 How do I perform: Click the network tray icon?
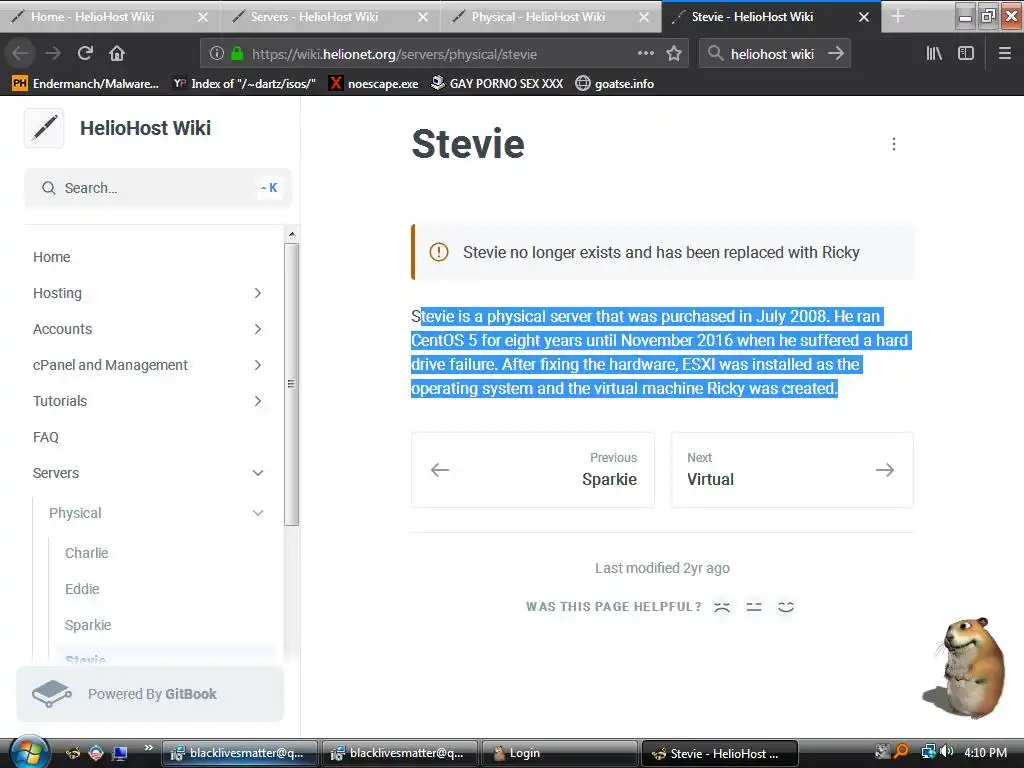928,752
